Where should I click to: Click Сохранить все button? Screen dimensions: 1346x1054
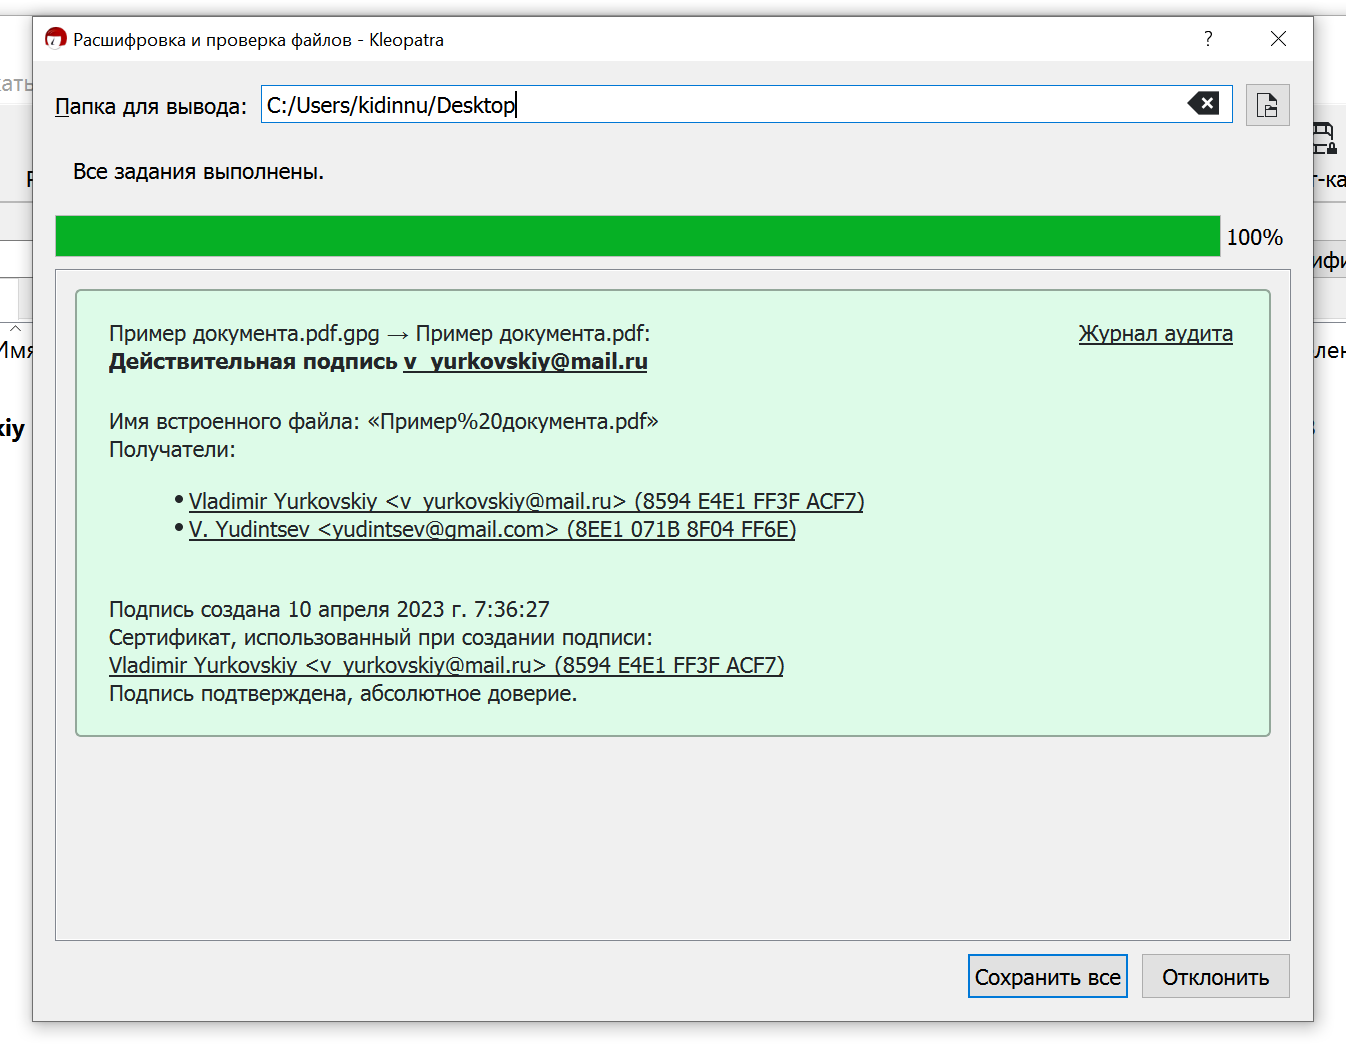(x=1047, y=977)
